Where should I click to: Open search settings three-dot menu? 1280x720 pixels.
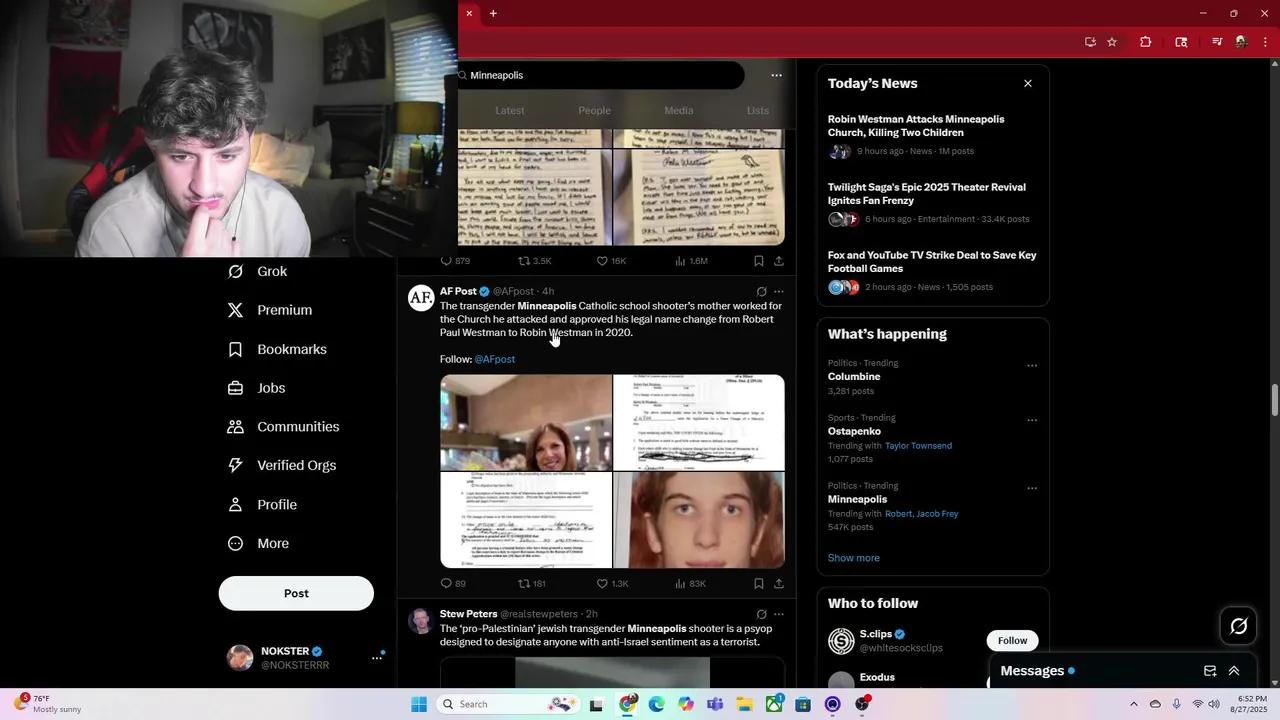tap(776, 75)
